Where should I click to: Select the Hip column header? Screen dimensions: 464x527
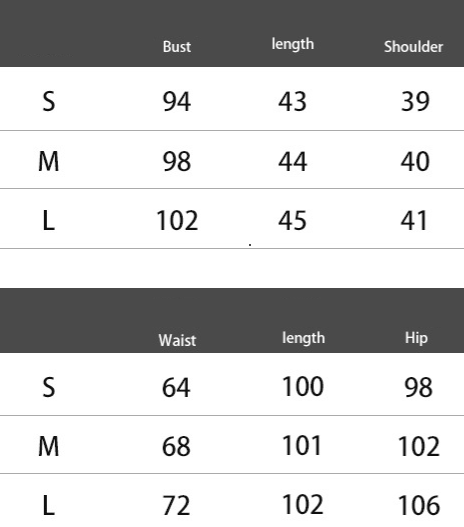point(416,338)
